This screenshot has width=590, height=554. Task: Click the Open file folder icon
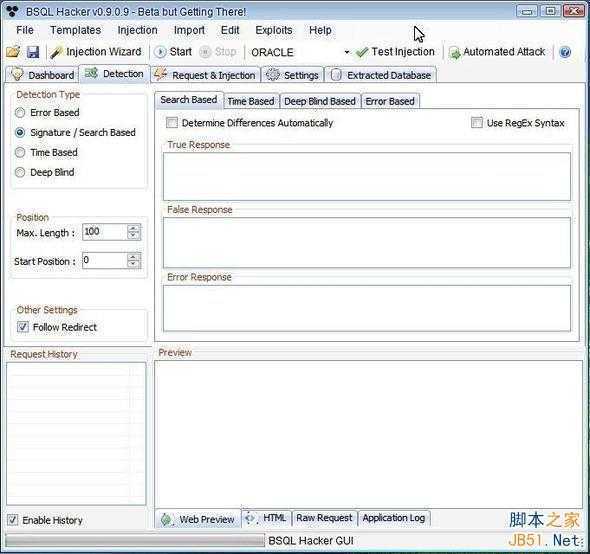(x=13, y=52)
